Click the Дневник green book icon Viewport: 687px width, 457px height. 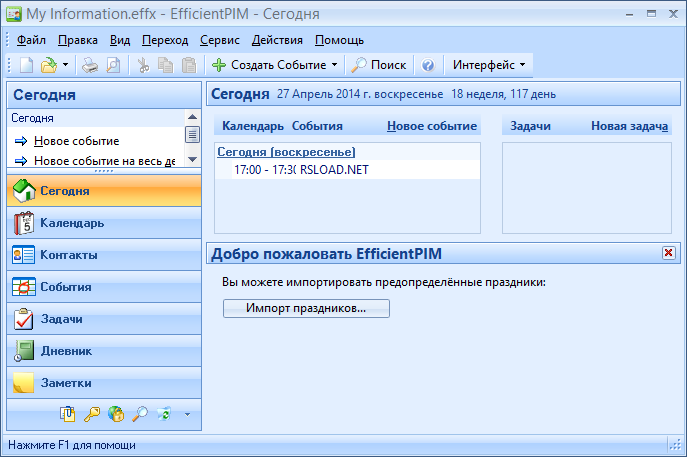pyautogui.click(x=24, y=351)
